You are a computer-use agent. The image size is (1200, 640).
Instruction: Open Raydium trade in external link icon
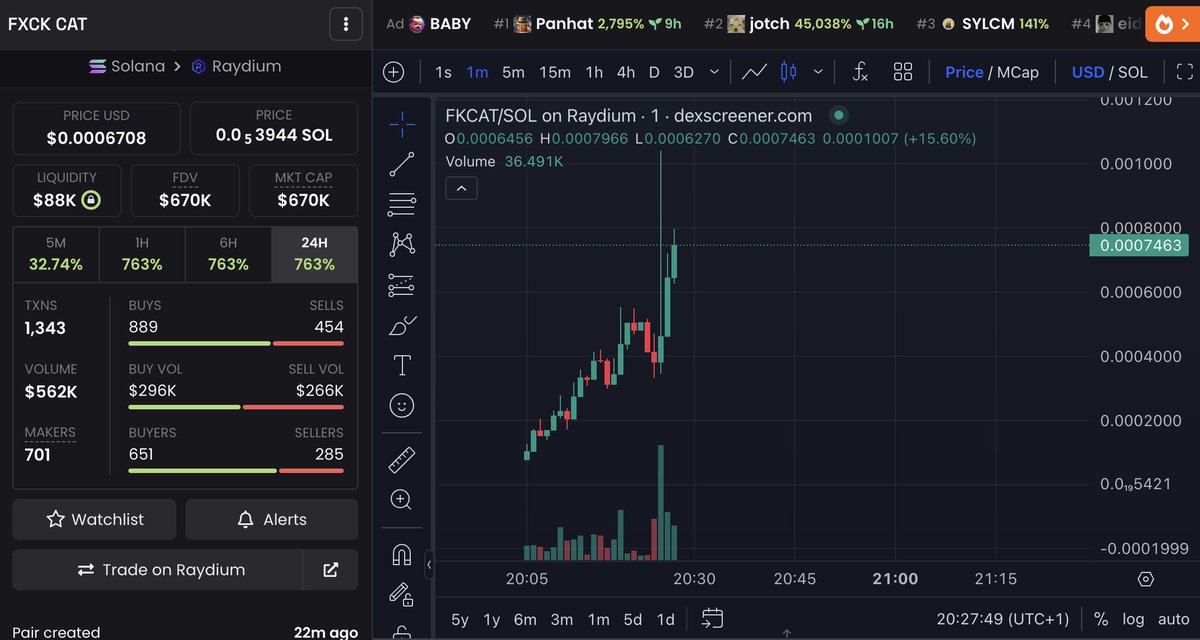click(331, 570)
